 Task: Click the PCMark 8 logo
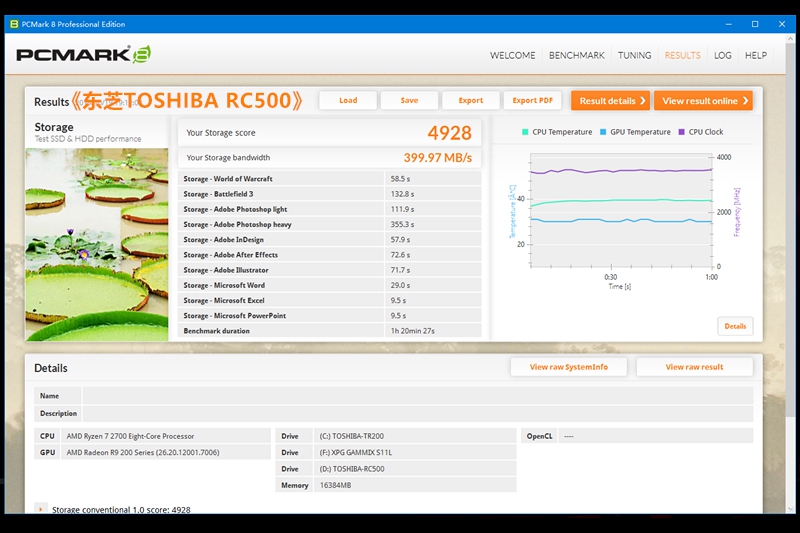(x=83, y=54)
